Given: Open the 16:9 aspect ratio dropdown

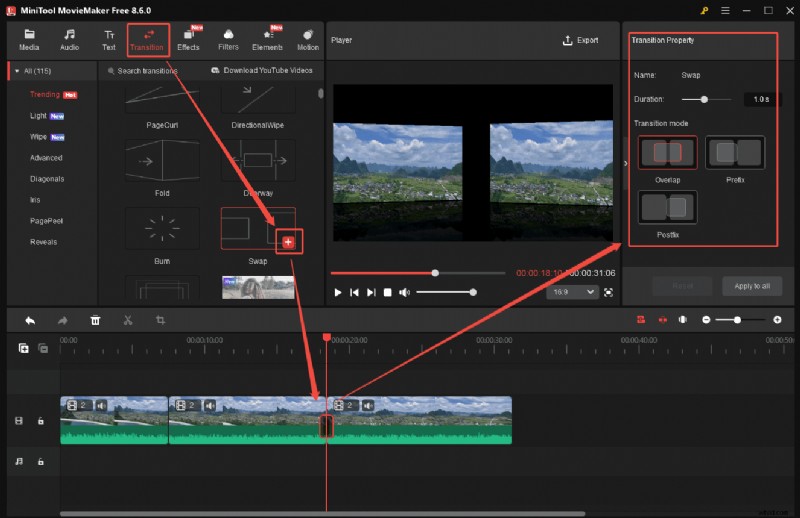Looking at the screenshot, I should pyautogui.click(x=572, y=292).
